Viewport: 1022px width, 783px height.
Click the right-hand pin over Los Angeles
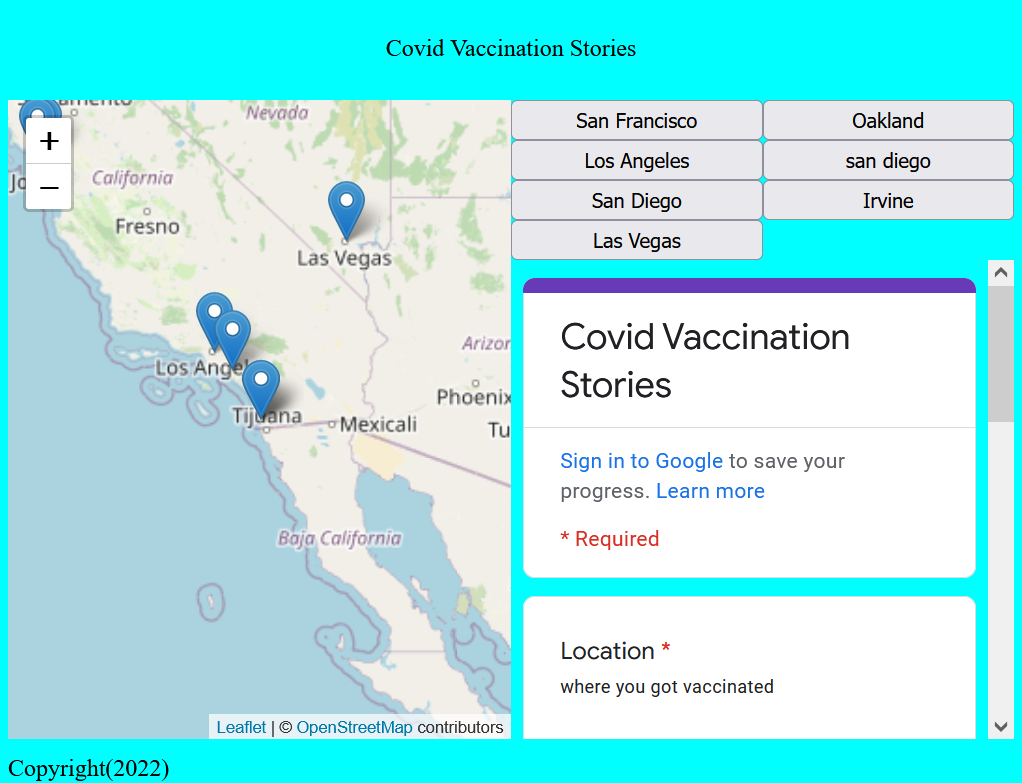point(233,336)
